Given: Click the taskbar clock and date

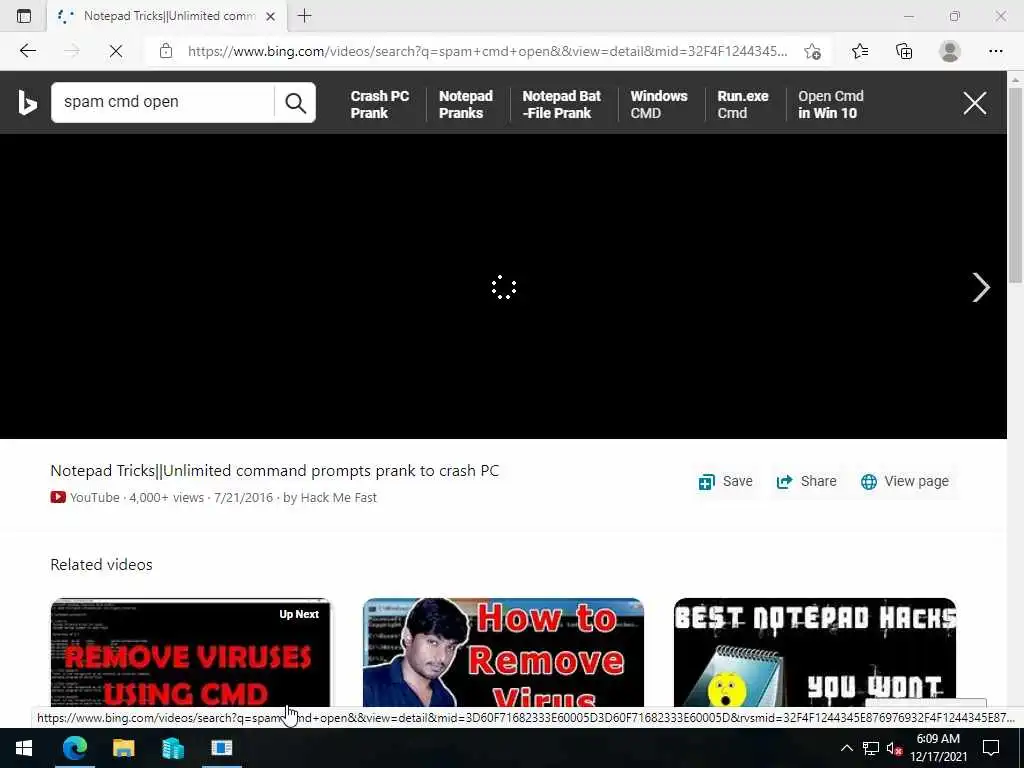Looking at the screenshot, I should [938, 748].
